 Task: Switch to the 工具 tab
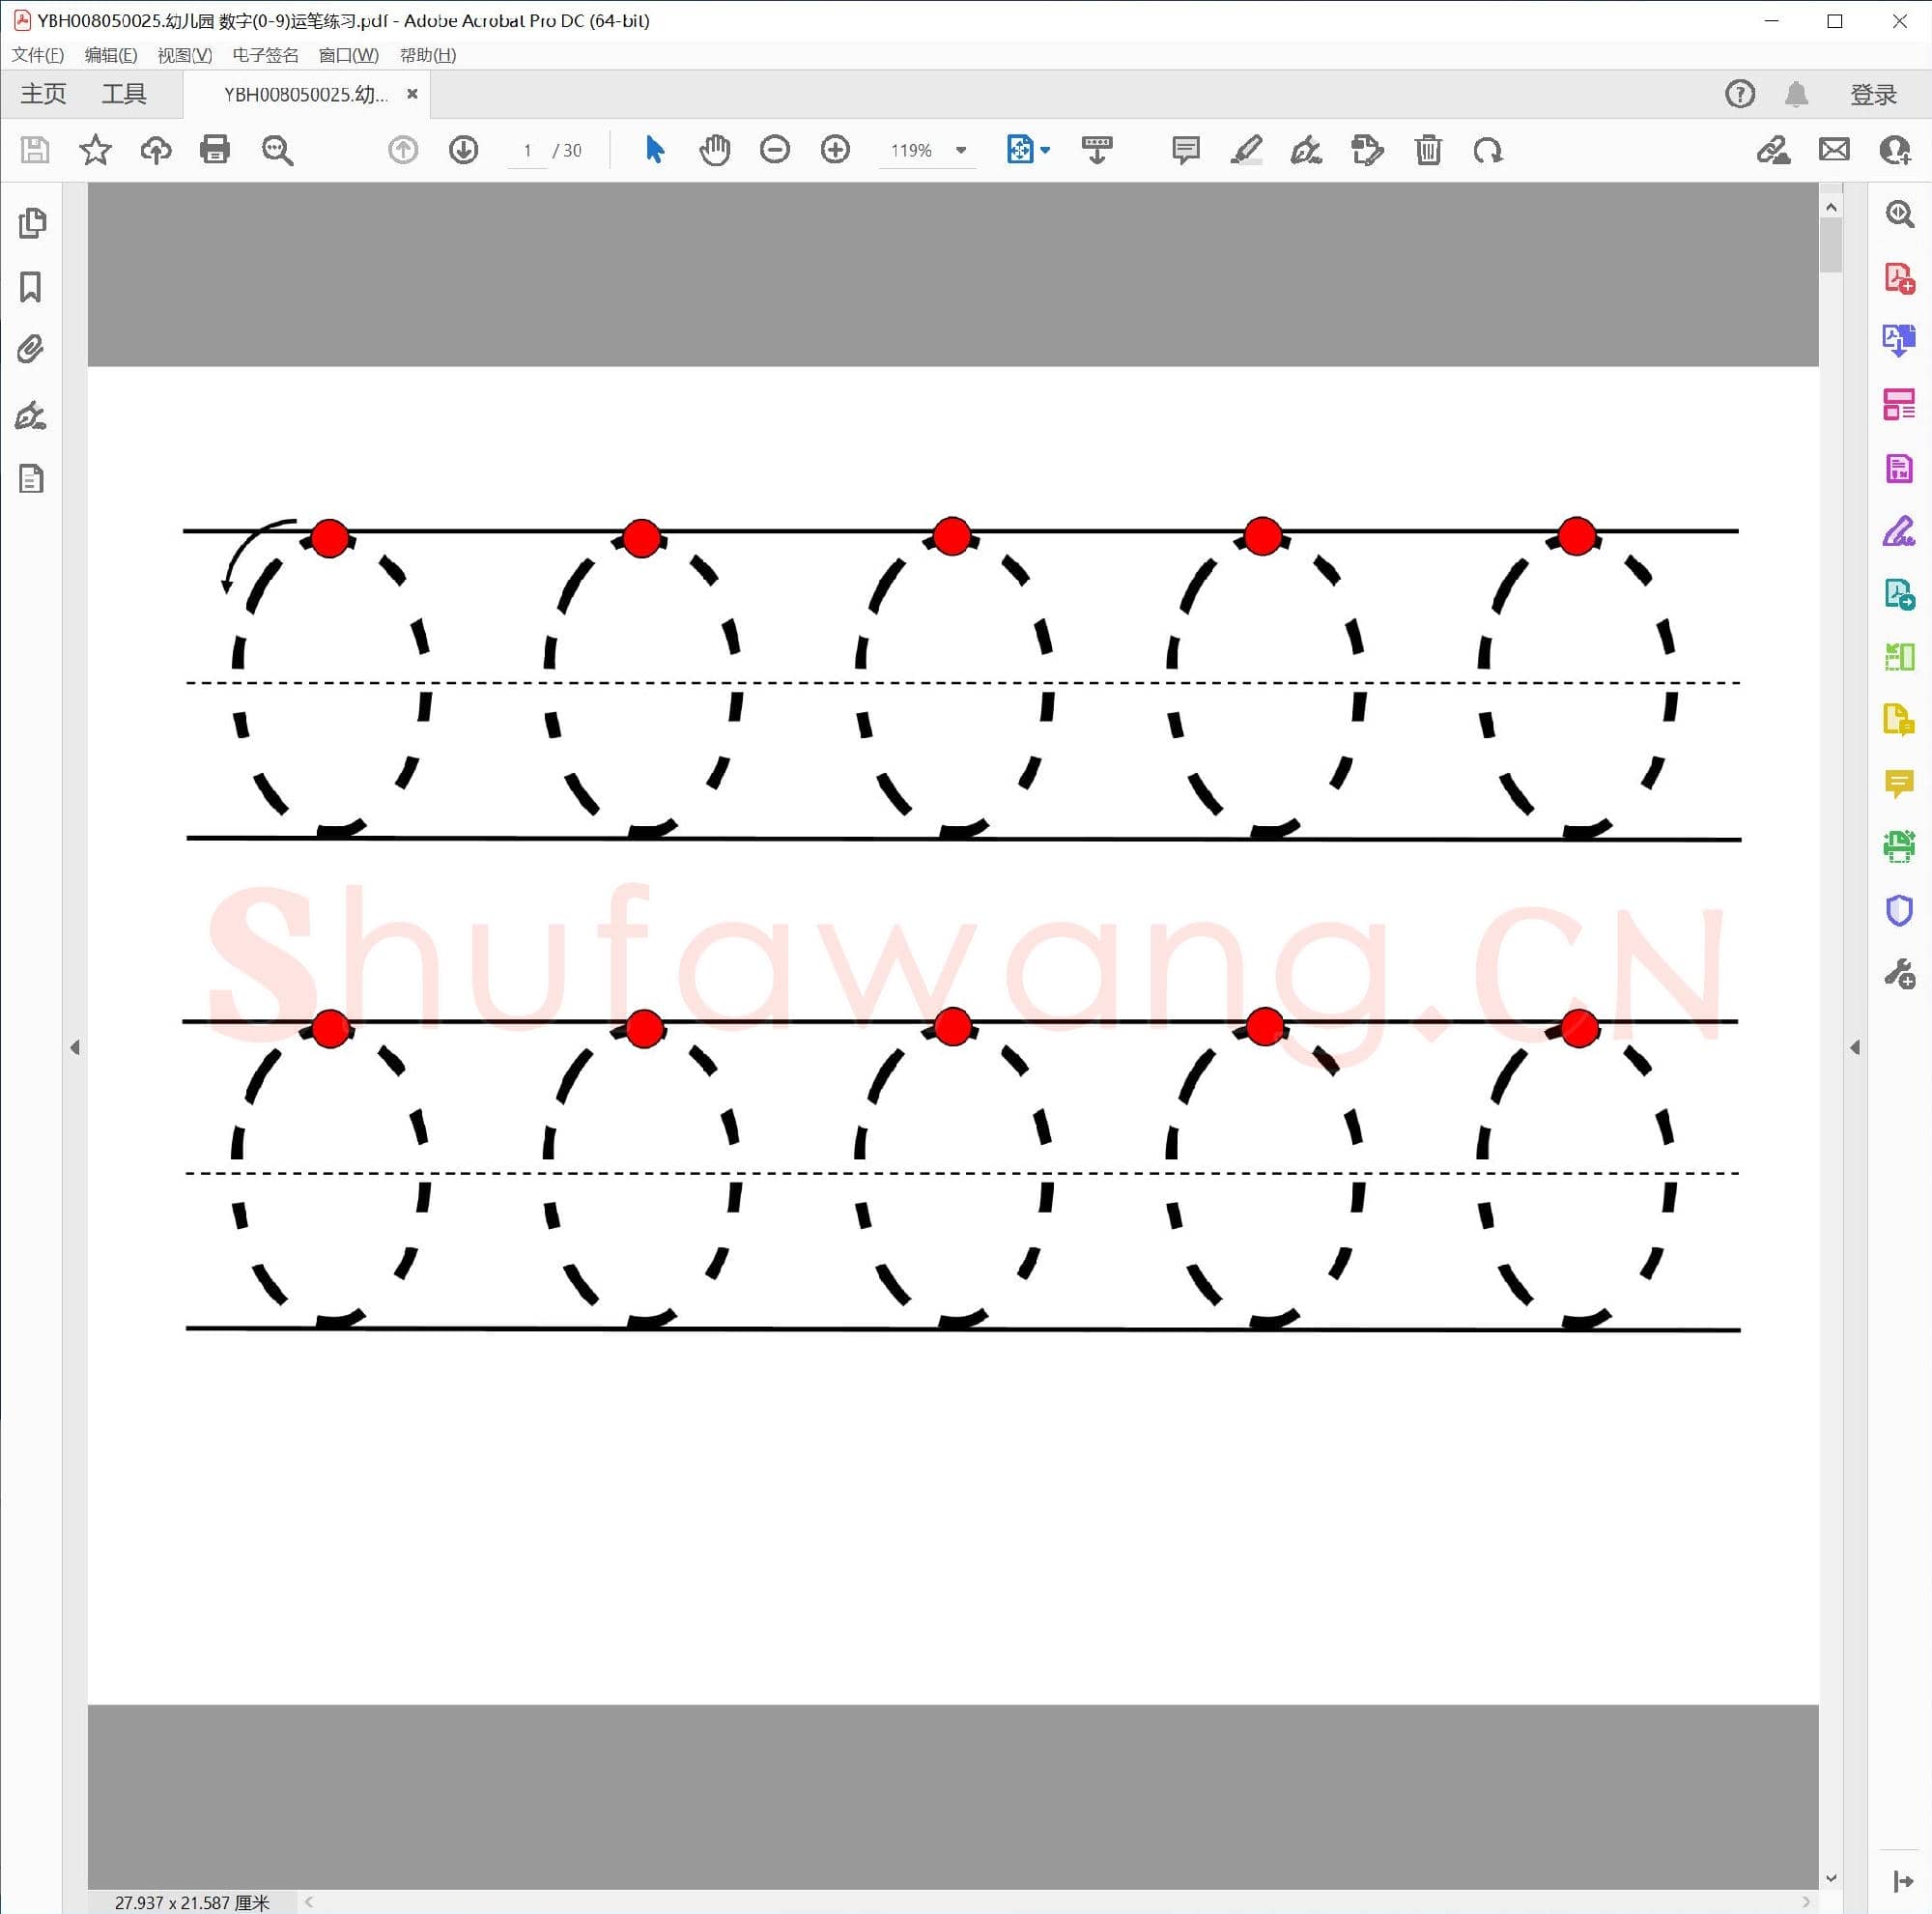click(x=124, y=94)
